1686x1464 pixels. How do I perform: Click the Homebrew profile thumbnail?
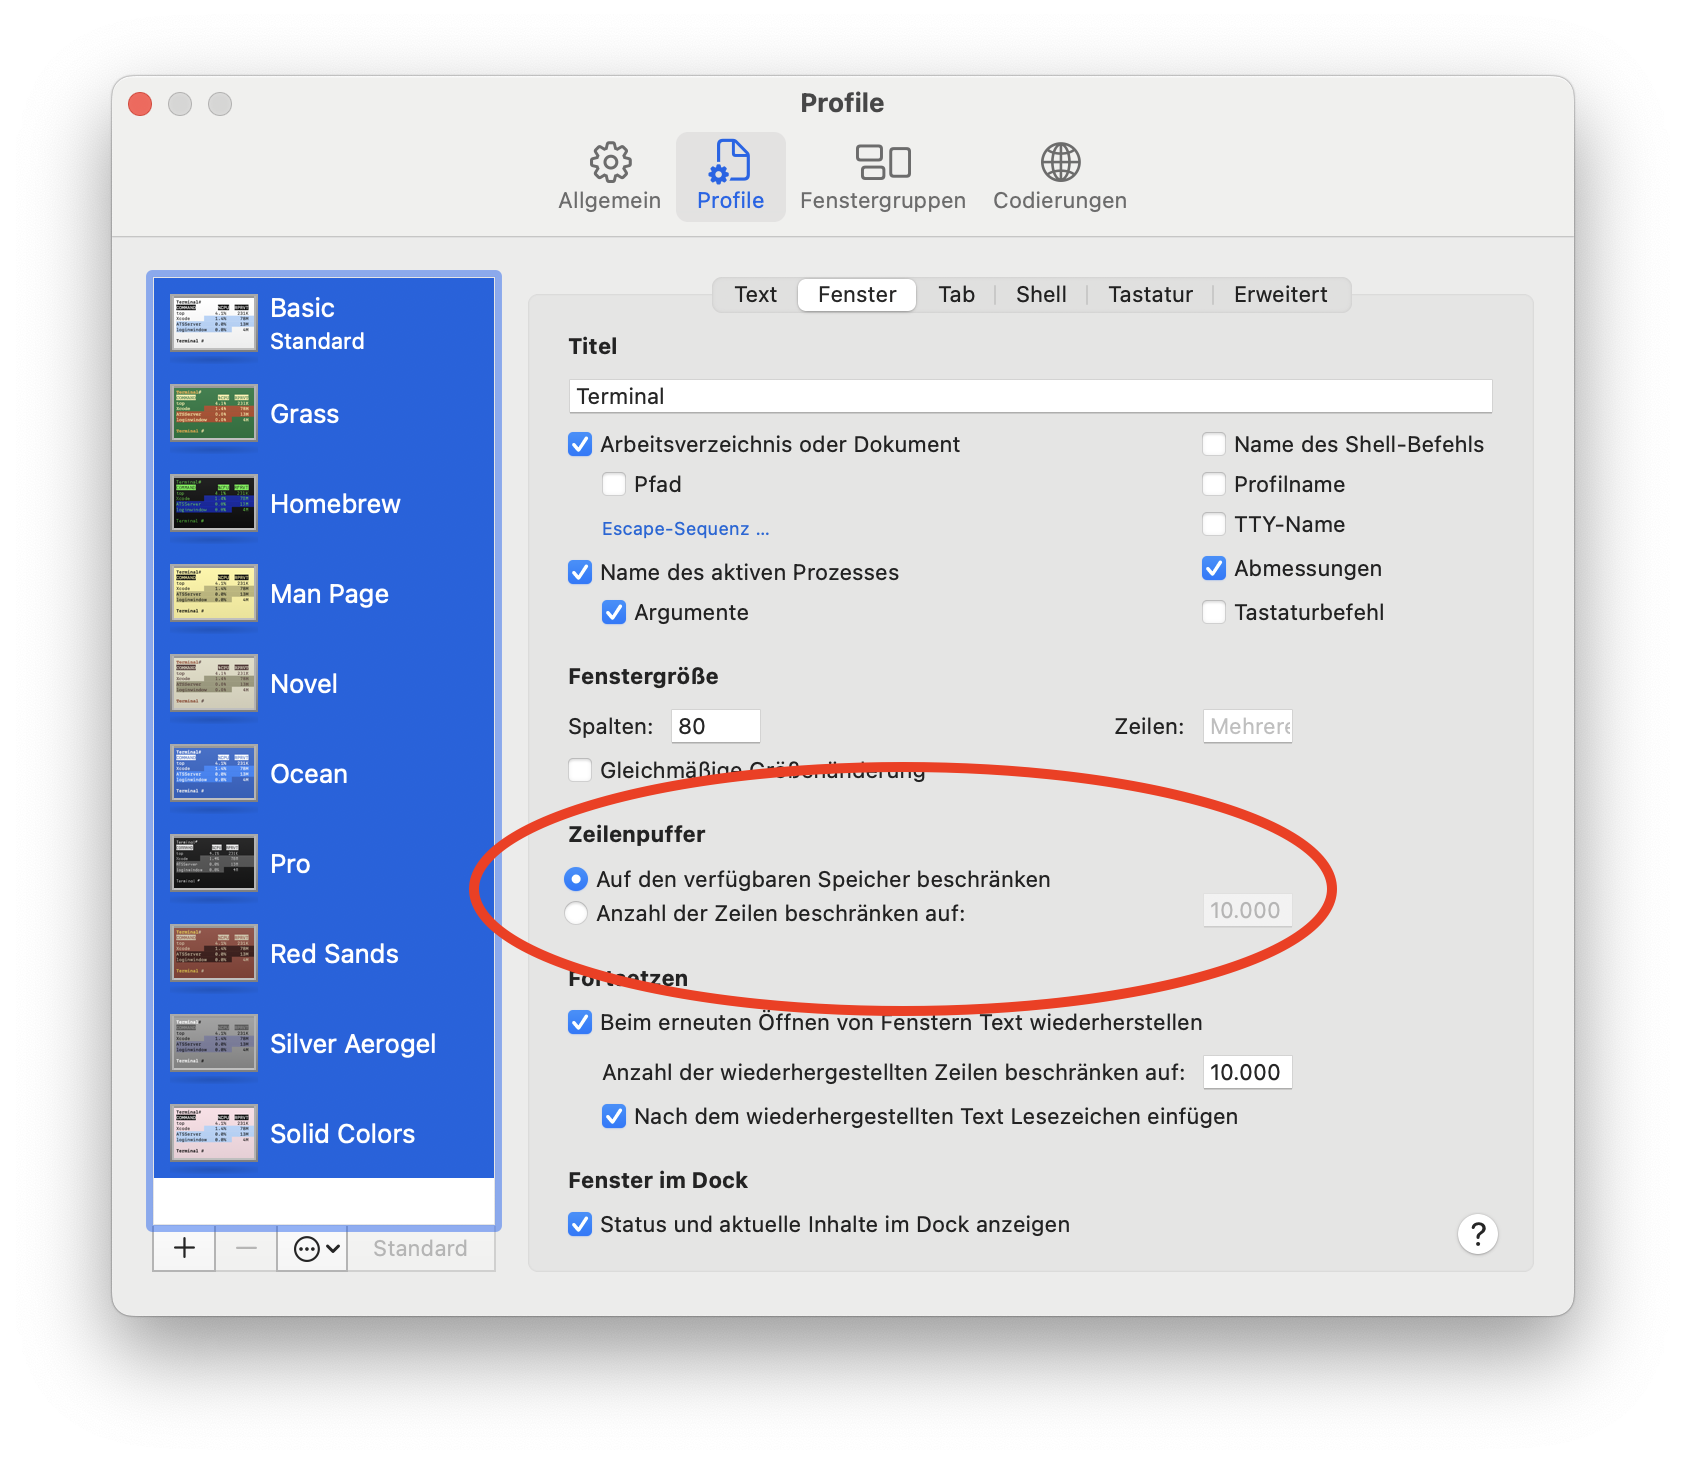point(214,503)
